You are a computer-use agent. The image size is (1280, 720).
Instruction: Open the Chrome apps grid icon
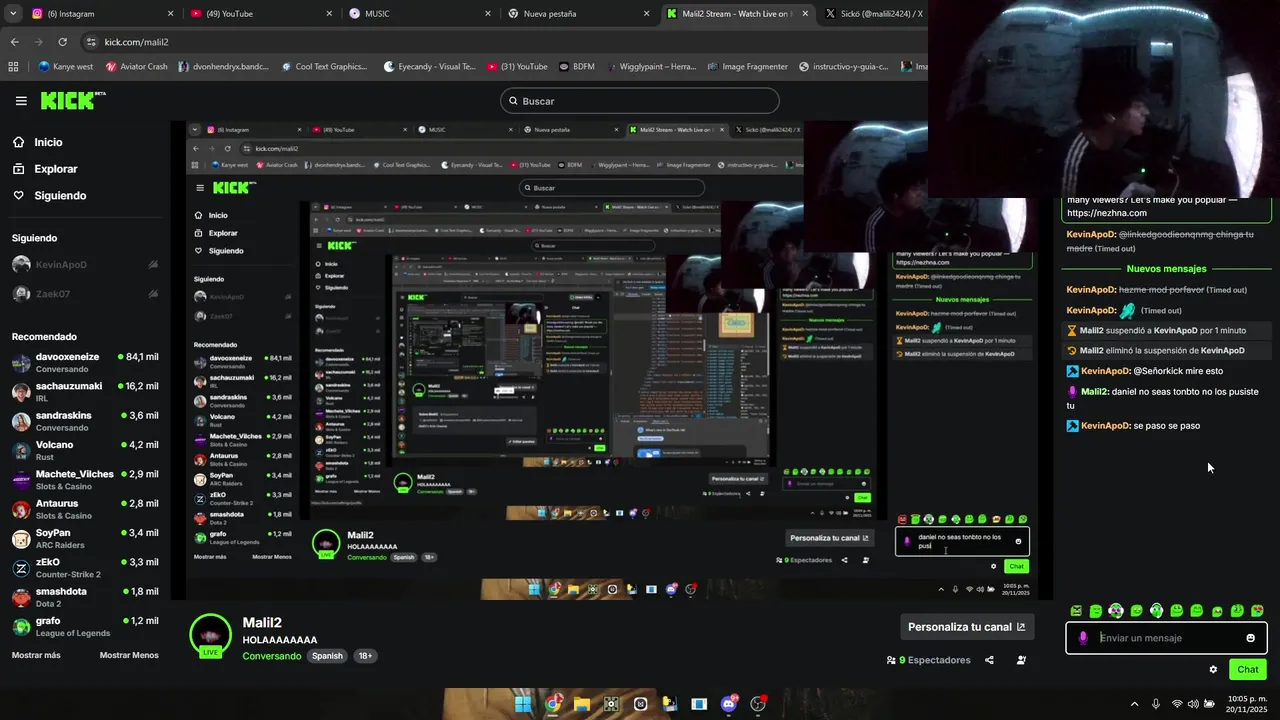coord(13,67)
